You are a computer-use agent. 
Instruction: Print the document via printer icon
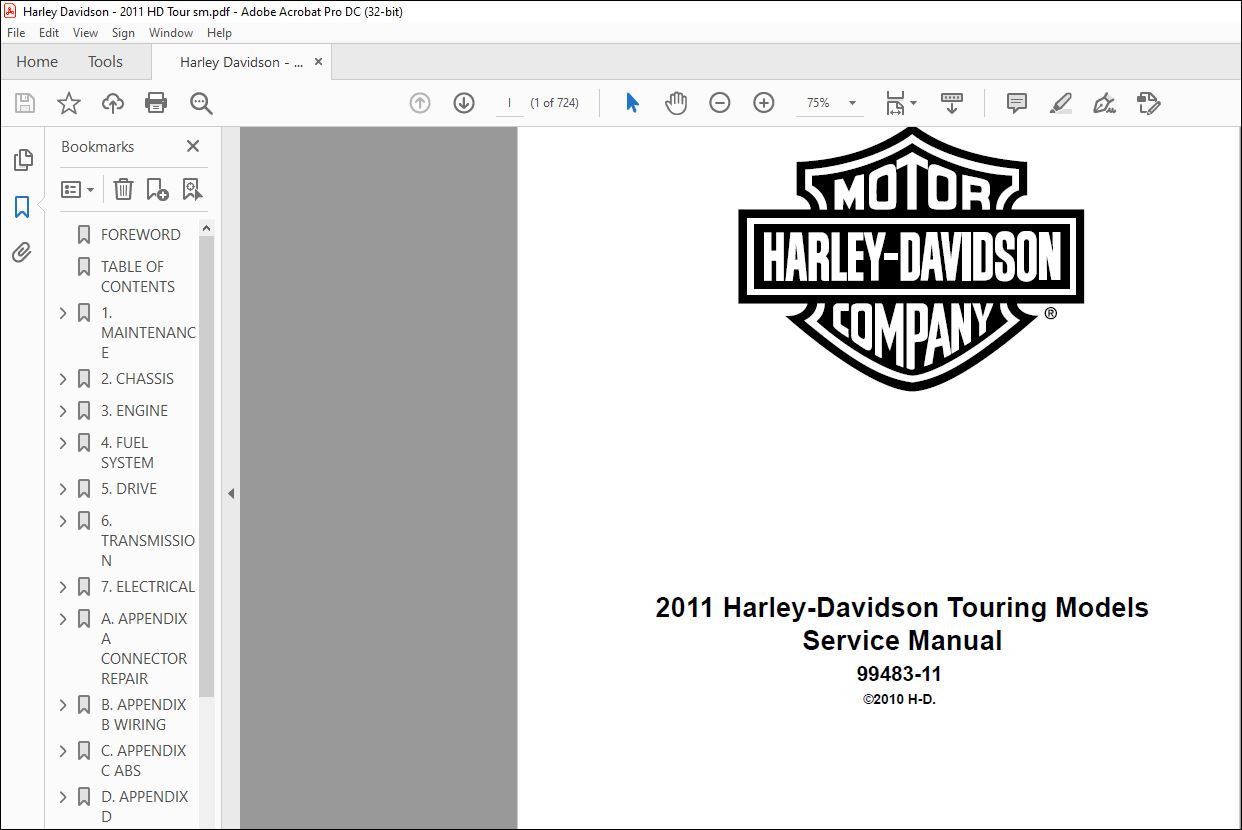pos(156,103)
